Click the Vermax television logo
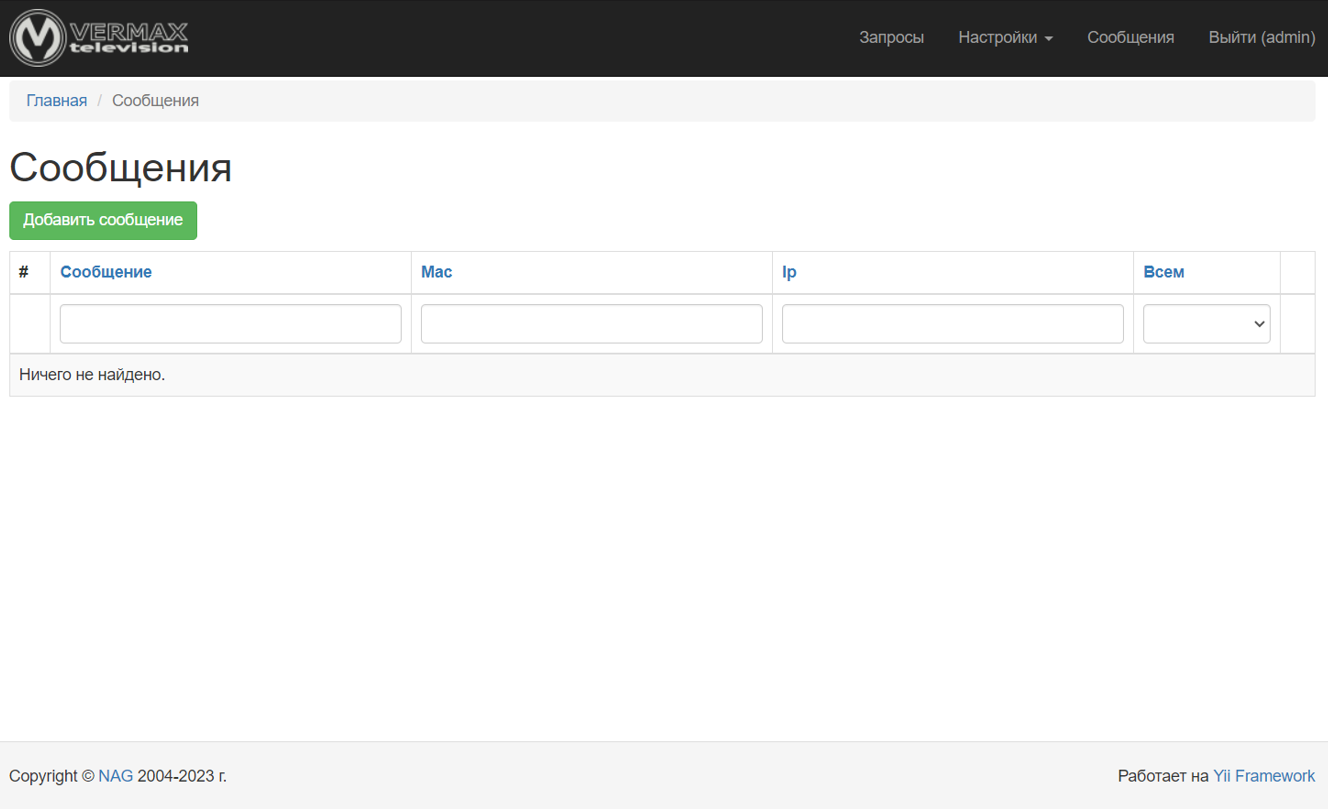The width and height of the screenshot is (1328, 809). click(99, 38)
